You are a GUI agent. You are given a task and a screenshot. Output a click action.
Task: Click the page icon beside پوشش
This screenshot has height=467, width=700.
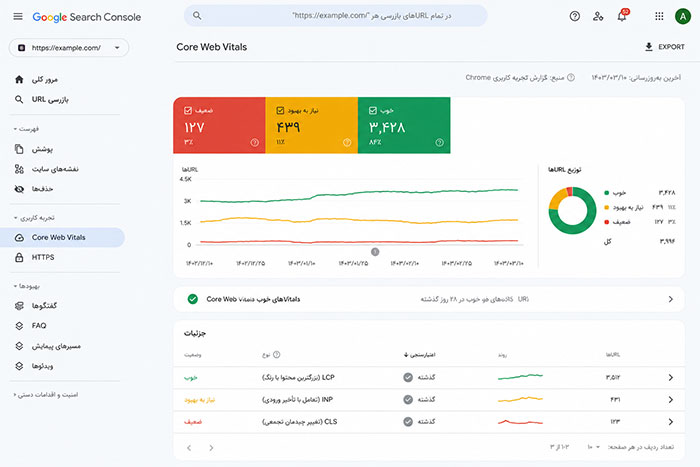coord(19,149)
